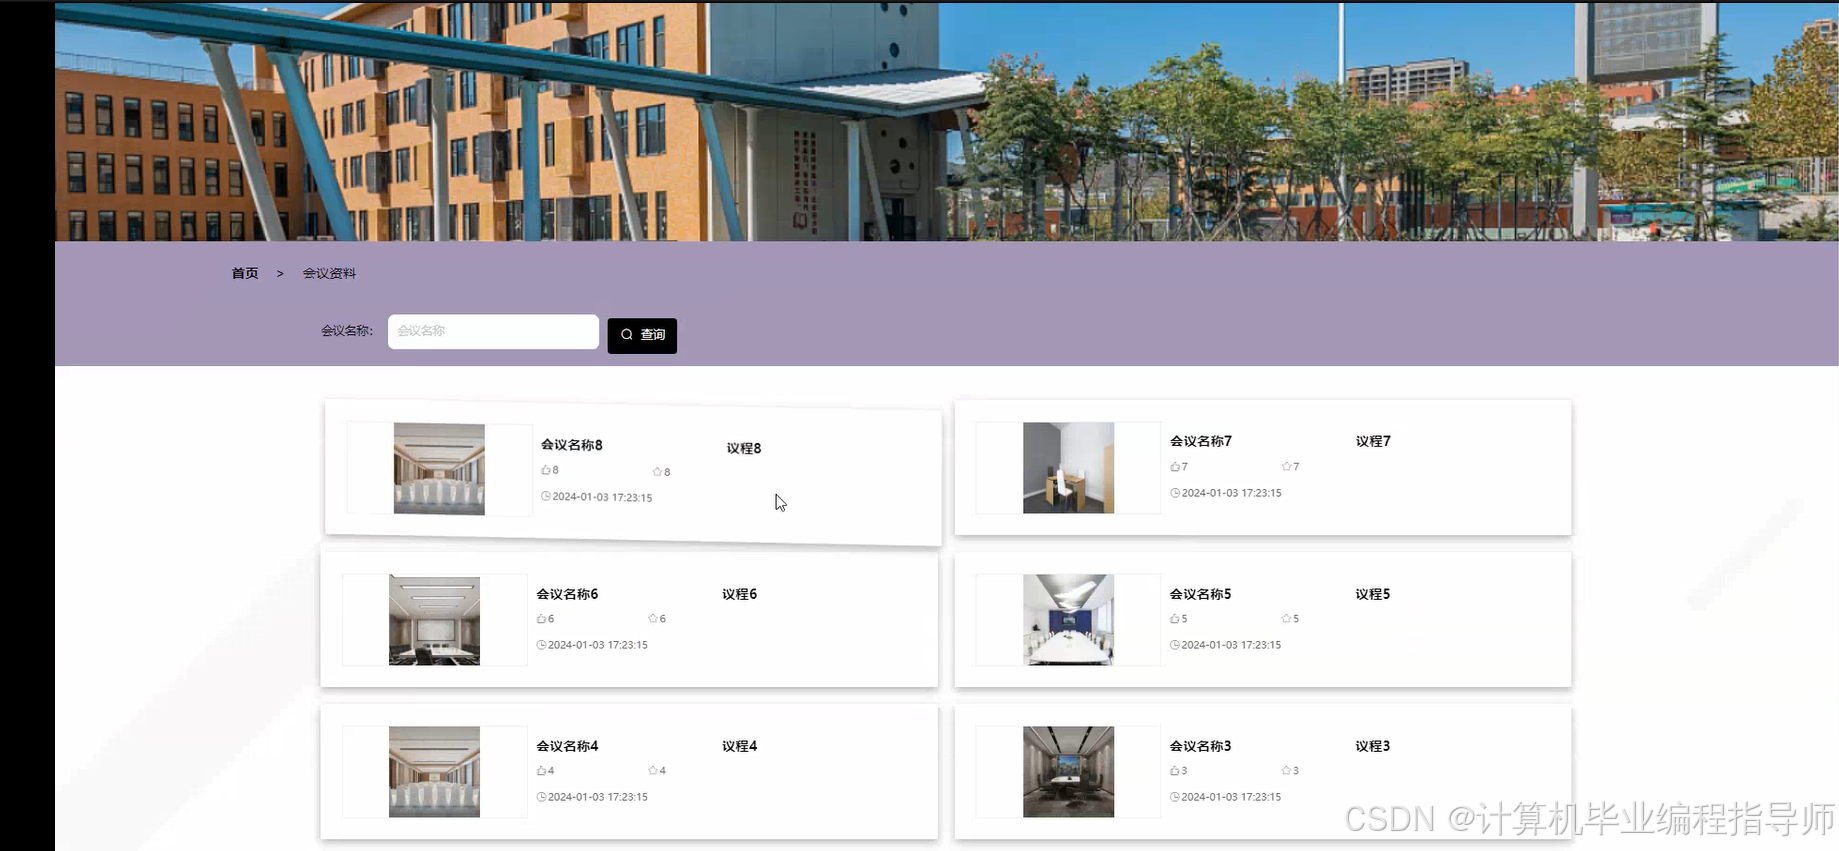
Task: Click the clock icon in 会议名称8 card
Action: tap(546, 496)
